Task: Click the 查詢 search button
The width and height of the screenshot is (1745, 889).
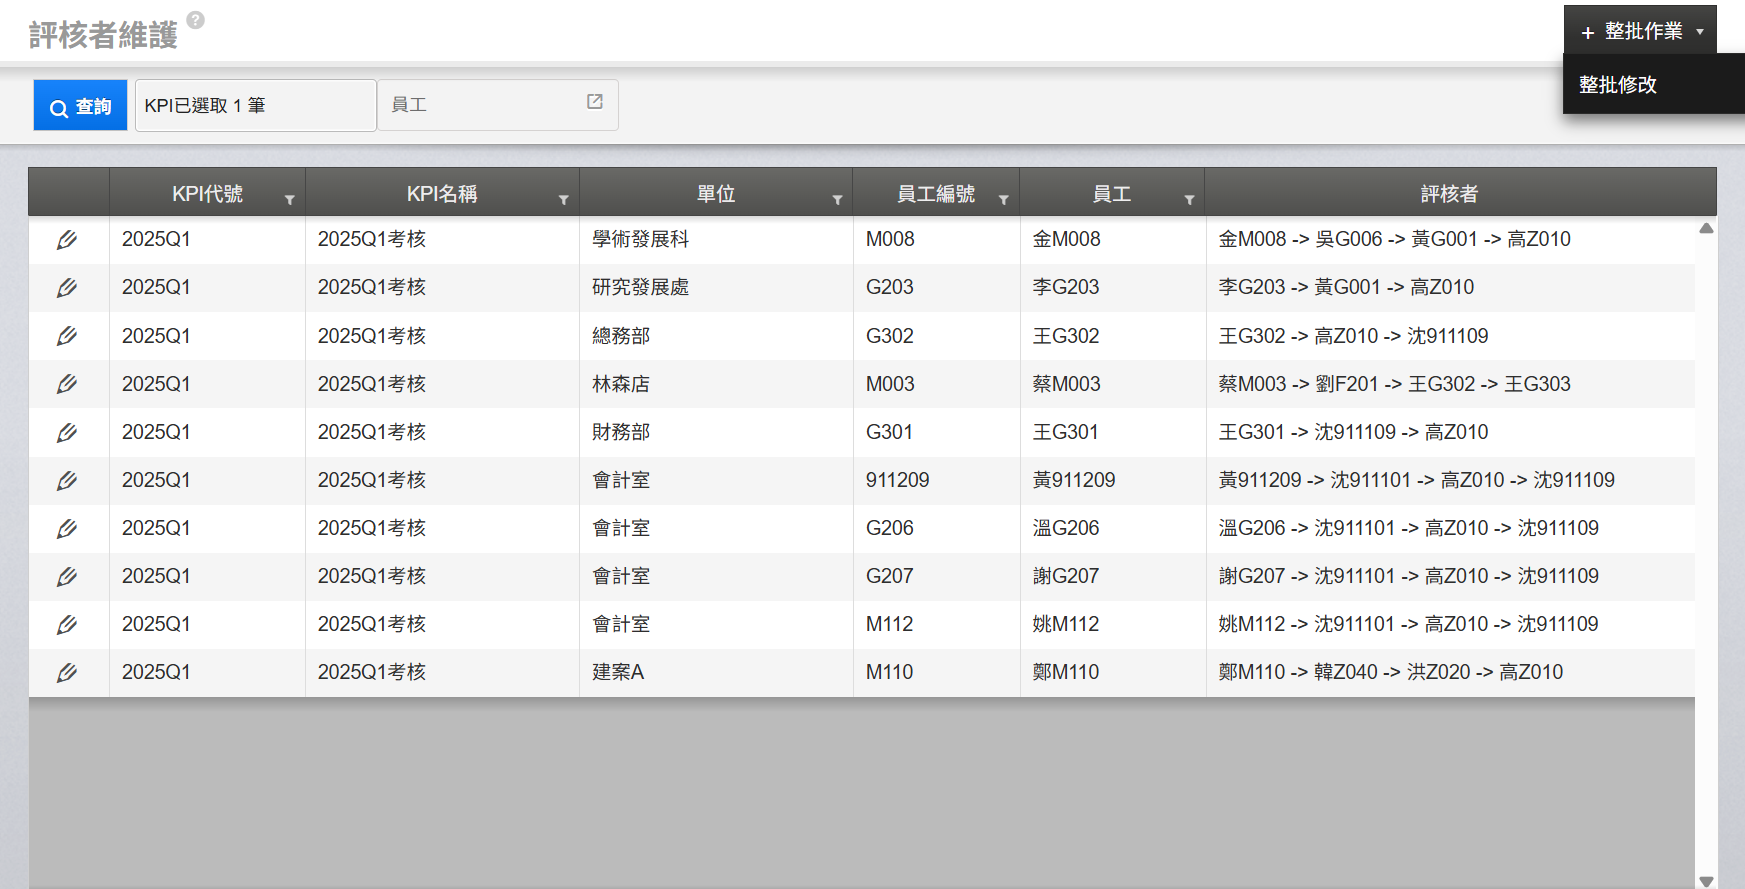Action: click(81, 106)
